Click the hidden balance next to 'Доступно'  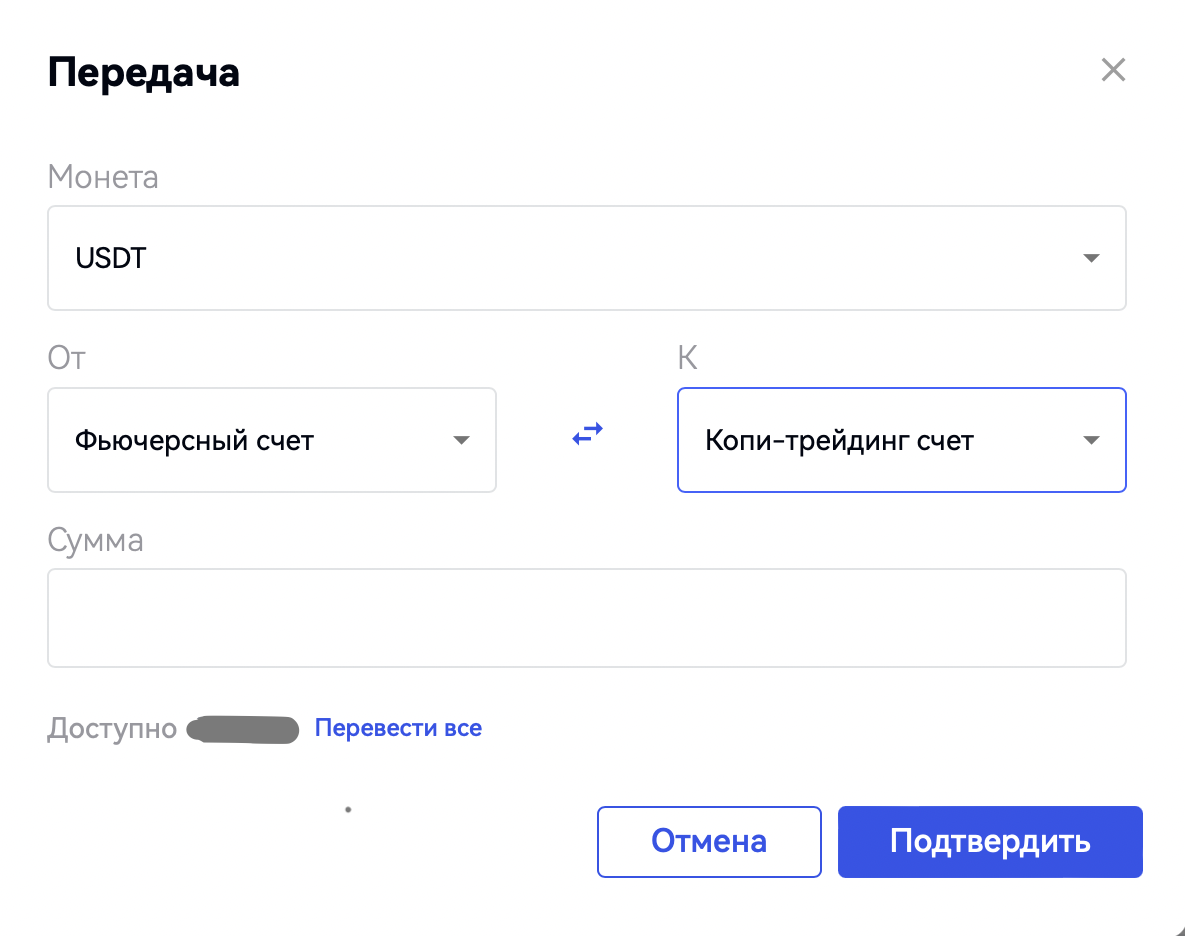(240, 729)
